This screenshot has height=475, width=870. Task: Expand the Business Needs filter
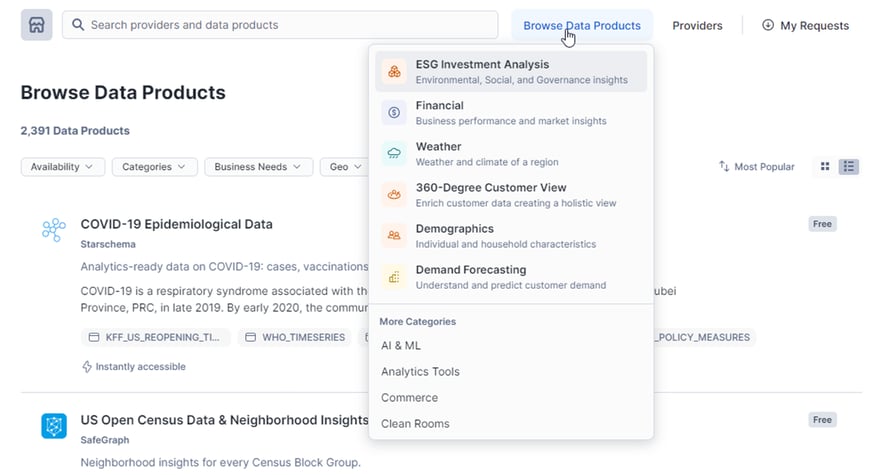coord(258,167)
